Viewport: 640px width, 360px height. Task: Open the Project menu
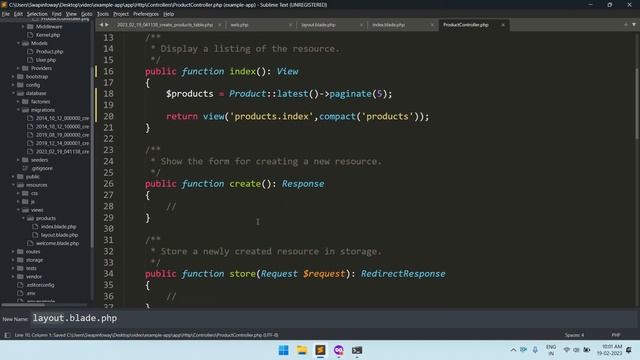(121, 14)
